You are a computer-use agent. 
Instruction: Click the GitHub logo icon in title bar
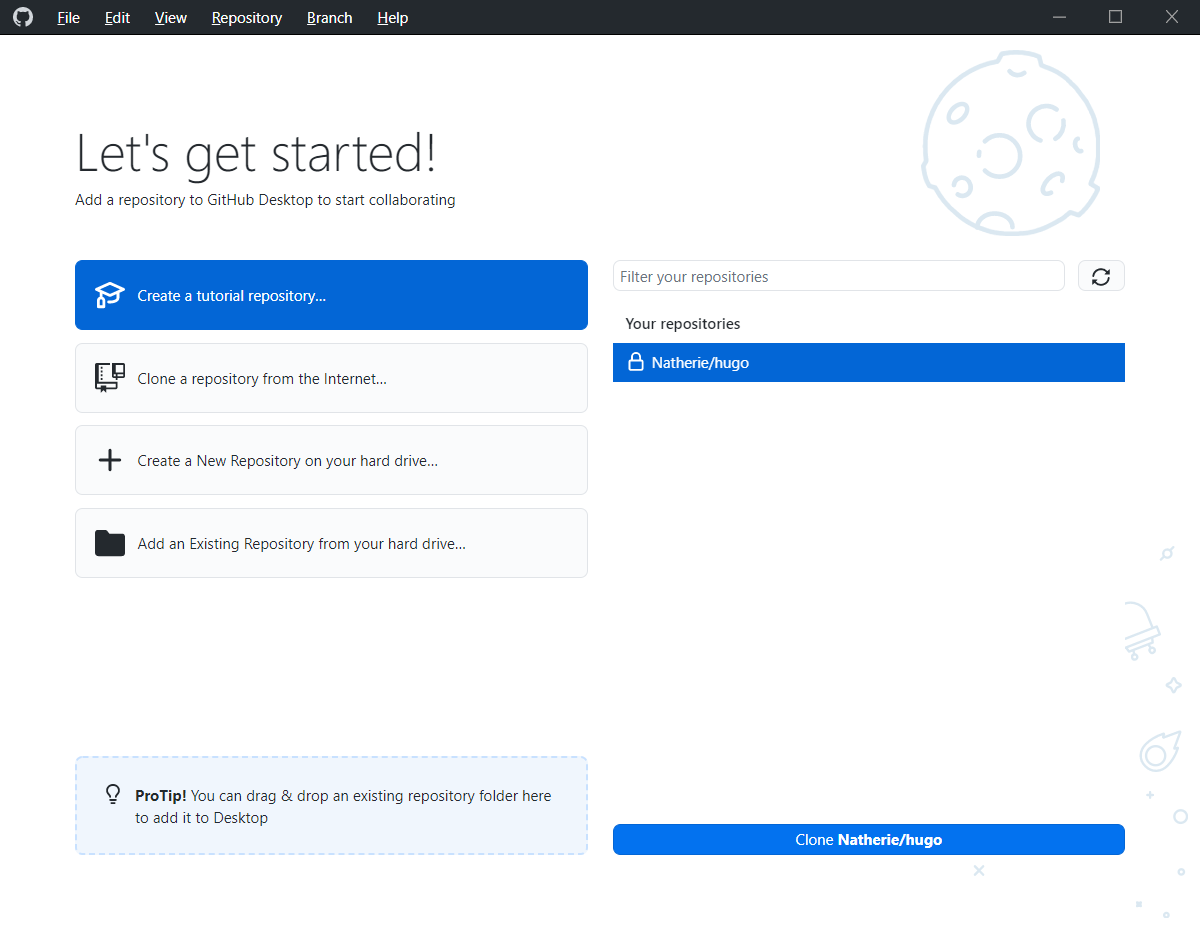22,17
